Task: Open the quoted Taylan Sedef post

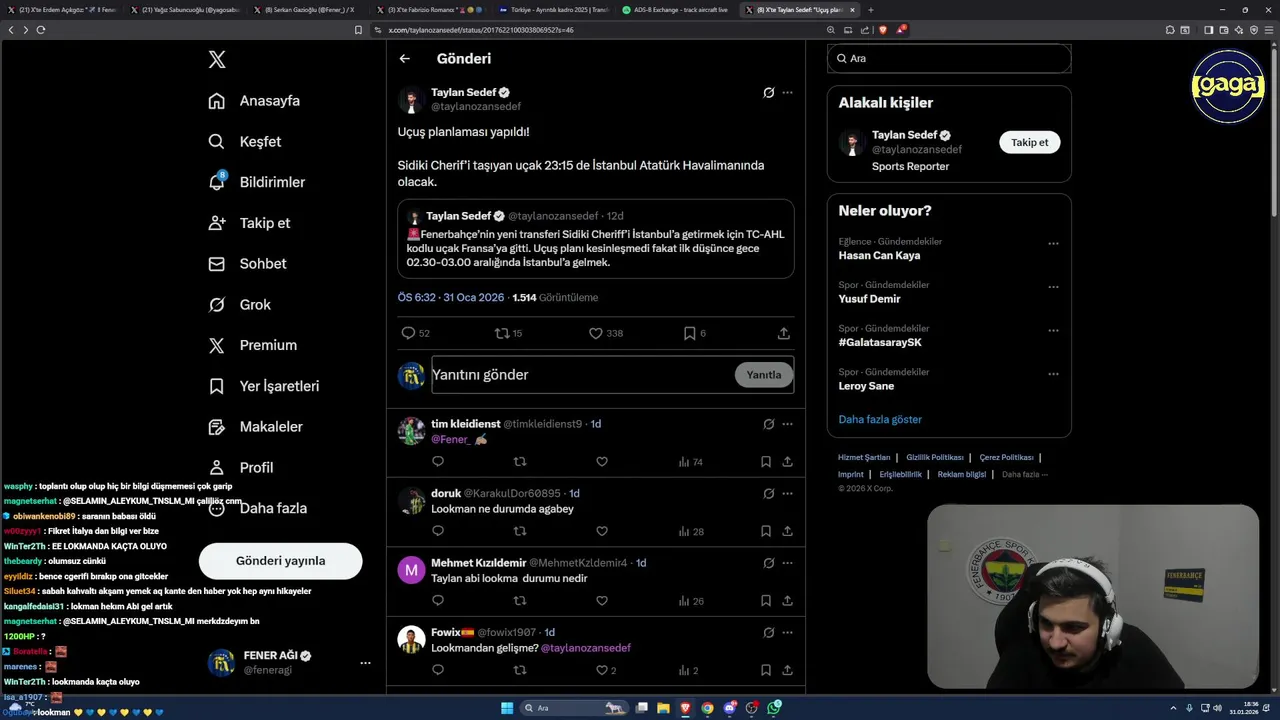Action: [596, 239]
